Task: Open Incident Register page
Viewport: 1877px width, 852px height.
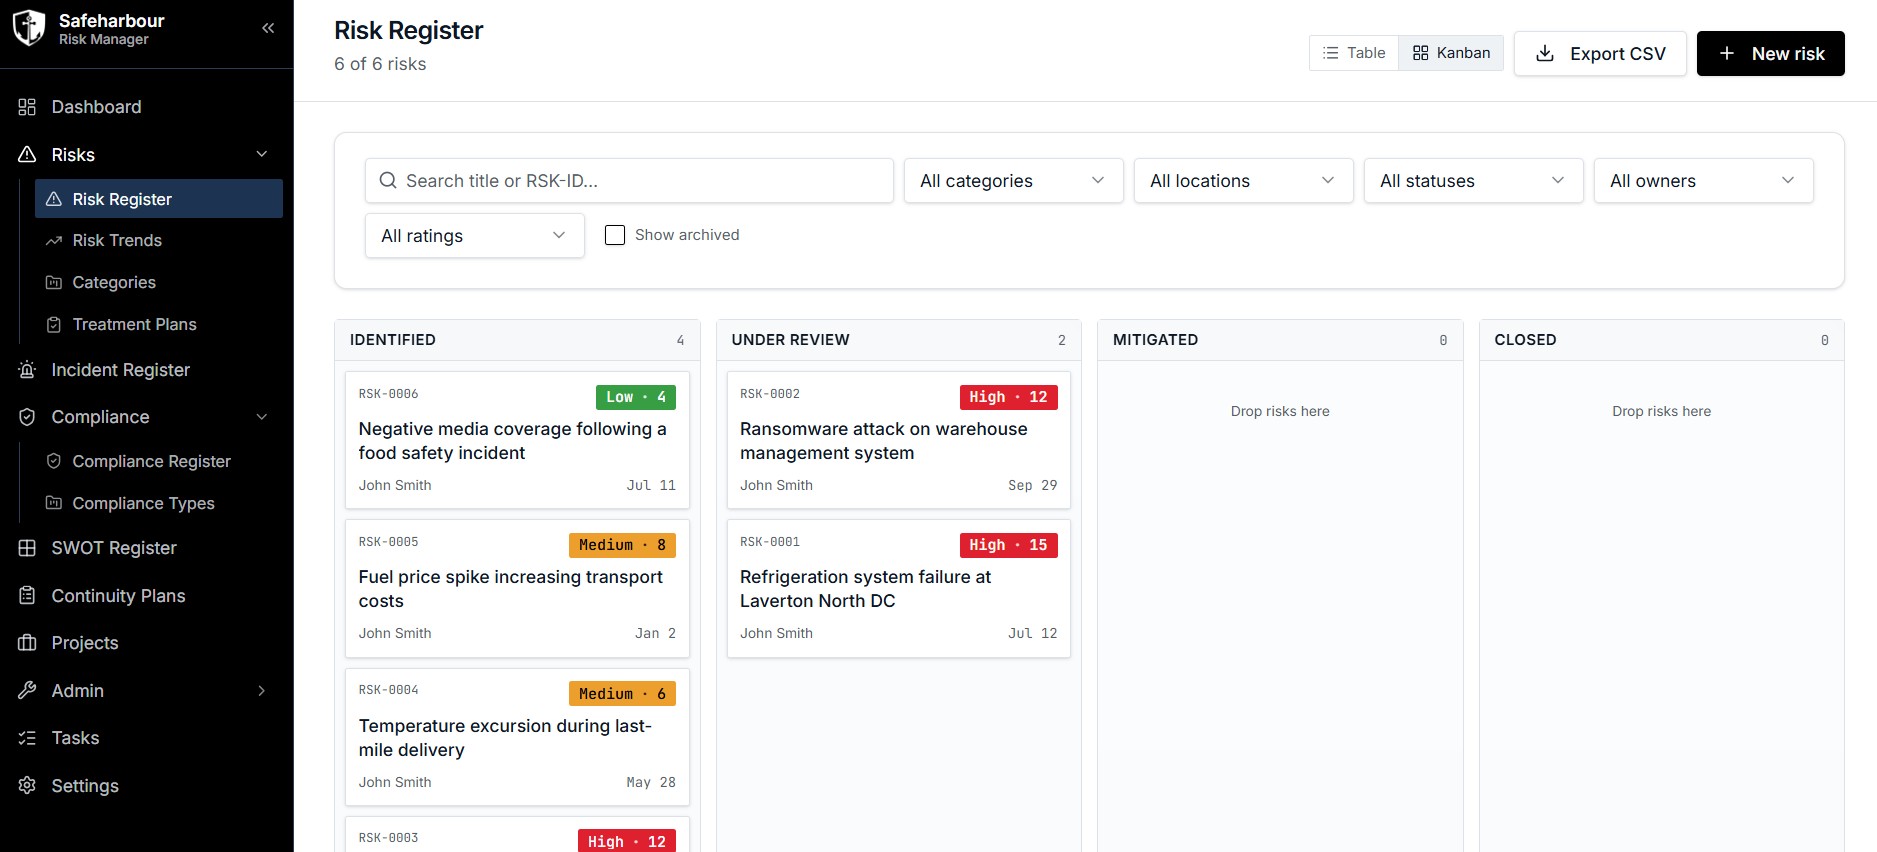Action: click(146, 370)
